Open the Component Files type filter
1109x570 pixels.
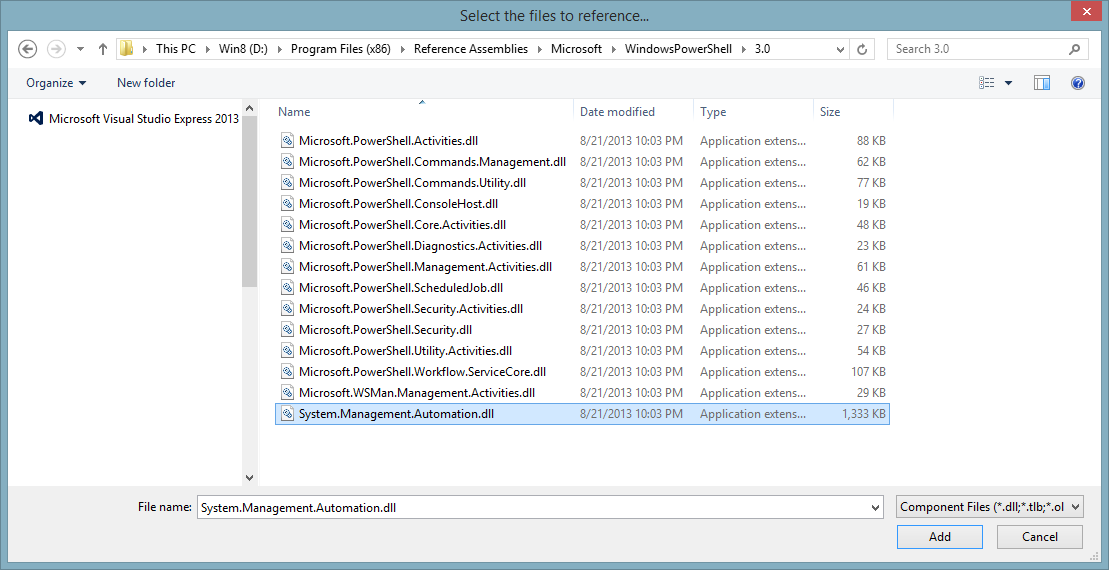point(989,506)
